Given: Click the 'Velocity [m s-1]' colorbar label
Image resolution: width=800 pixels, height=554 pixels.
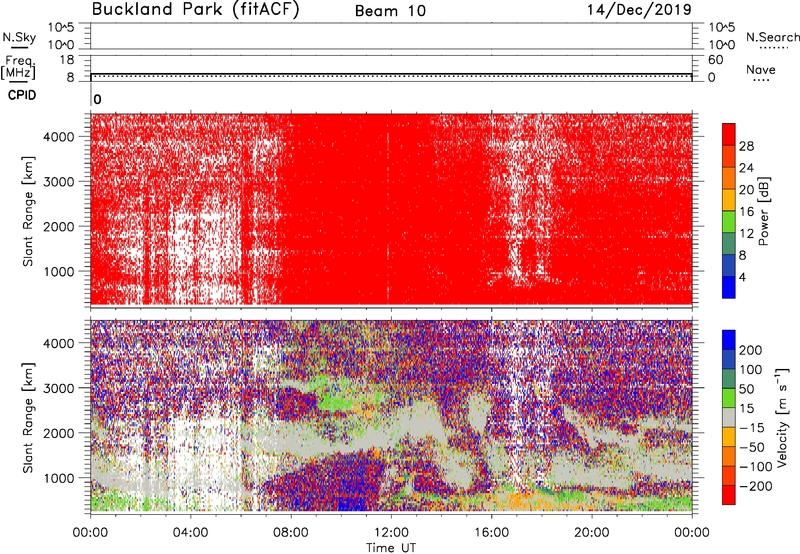Looking at the screenshot, I should pyautogui.click(x=782, y=417).
